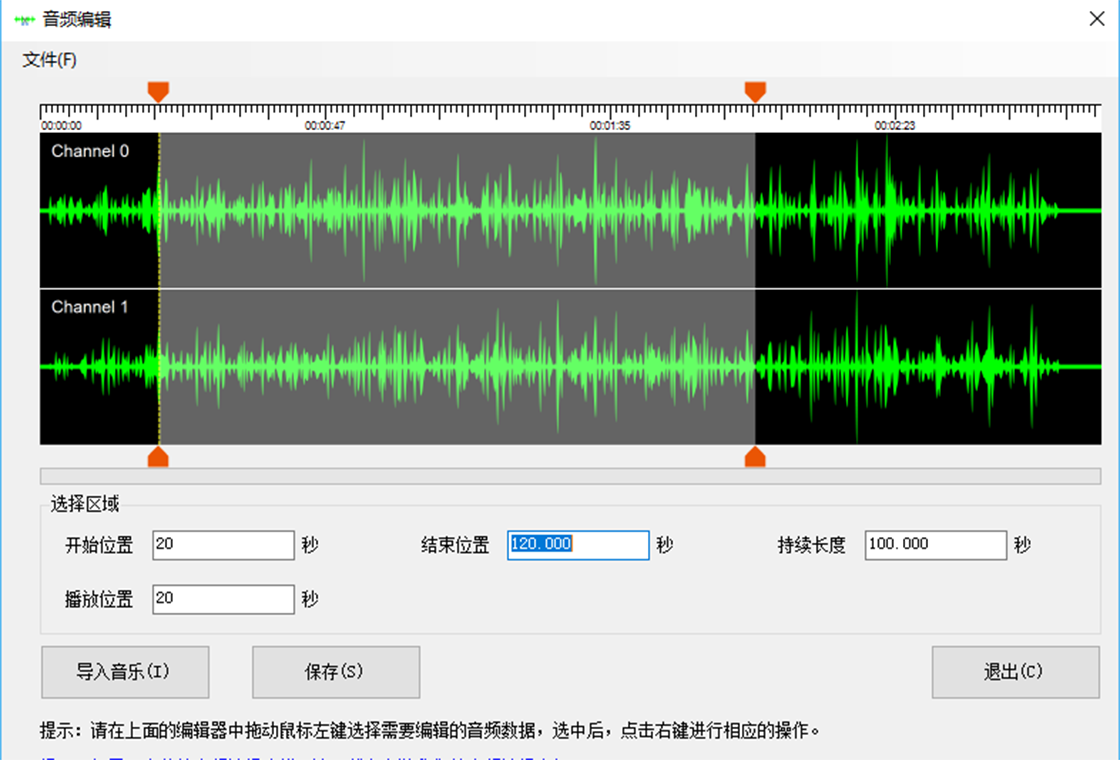Click the green waveform app icon in title bar
Viewport: 1120px width, 760px height.
[x=25, y=20]
